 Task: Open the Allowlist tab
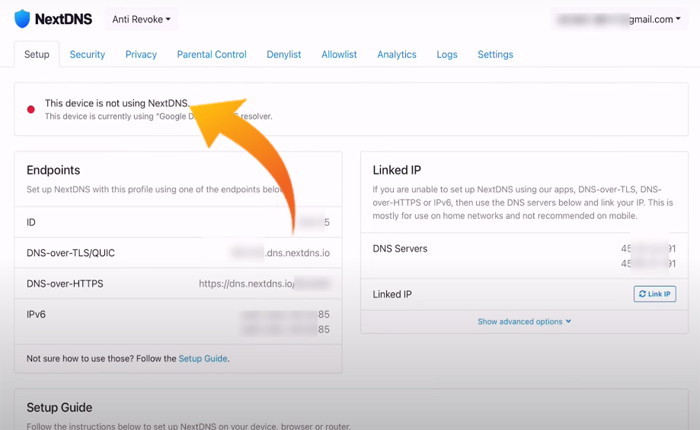[341, 55]
